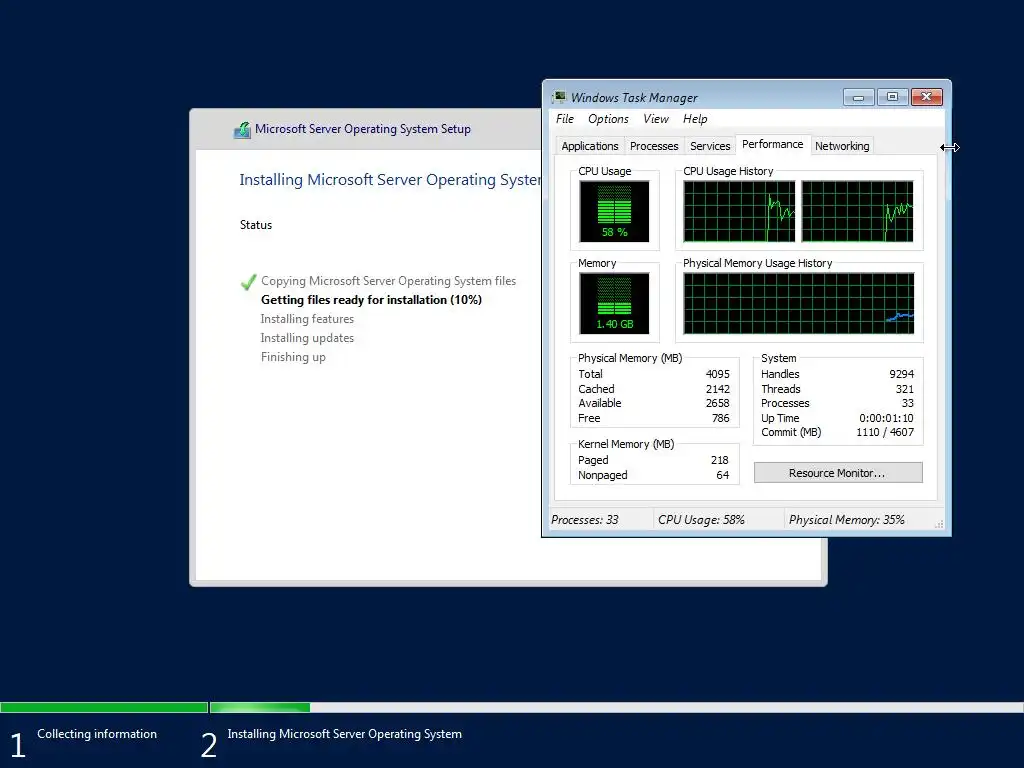1024x768 pixels.
Task: Click the Memory gauge showing 1.40 GB
Action: 614,303
